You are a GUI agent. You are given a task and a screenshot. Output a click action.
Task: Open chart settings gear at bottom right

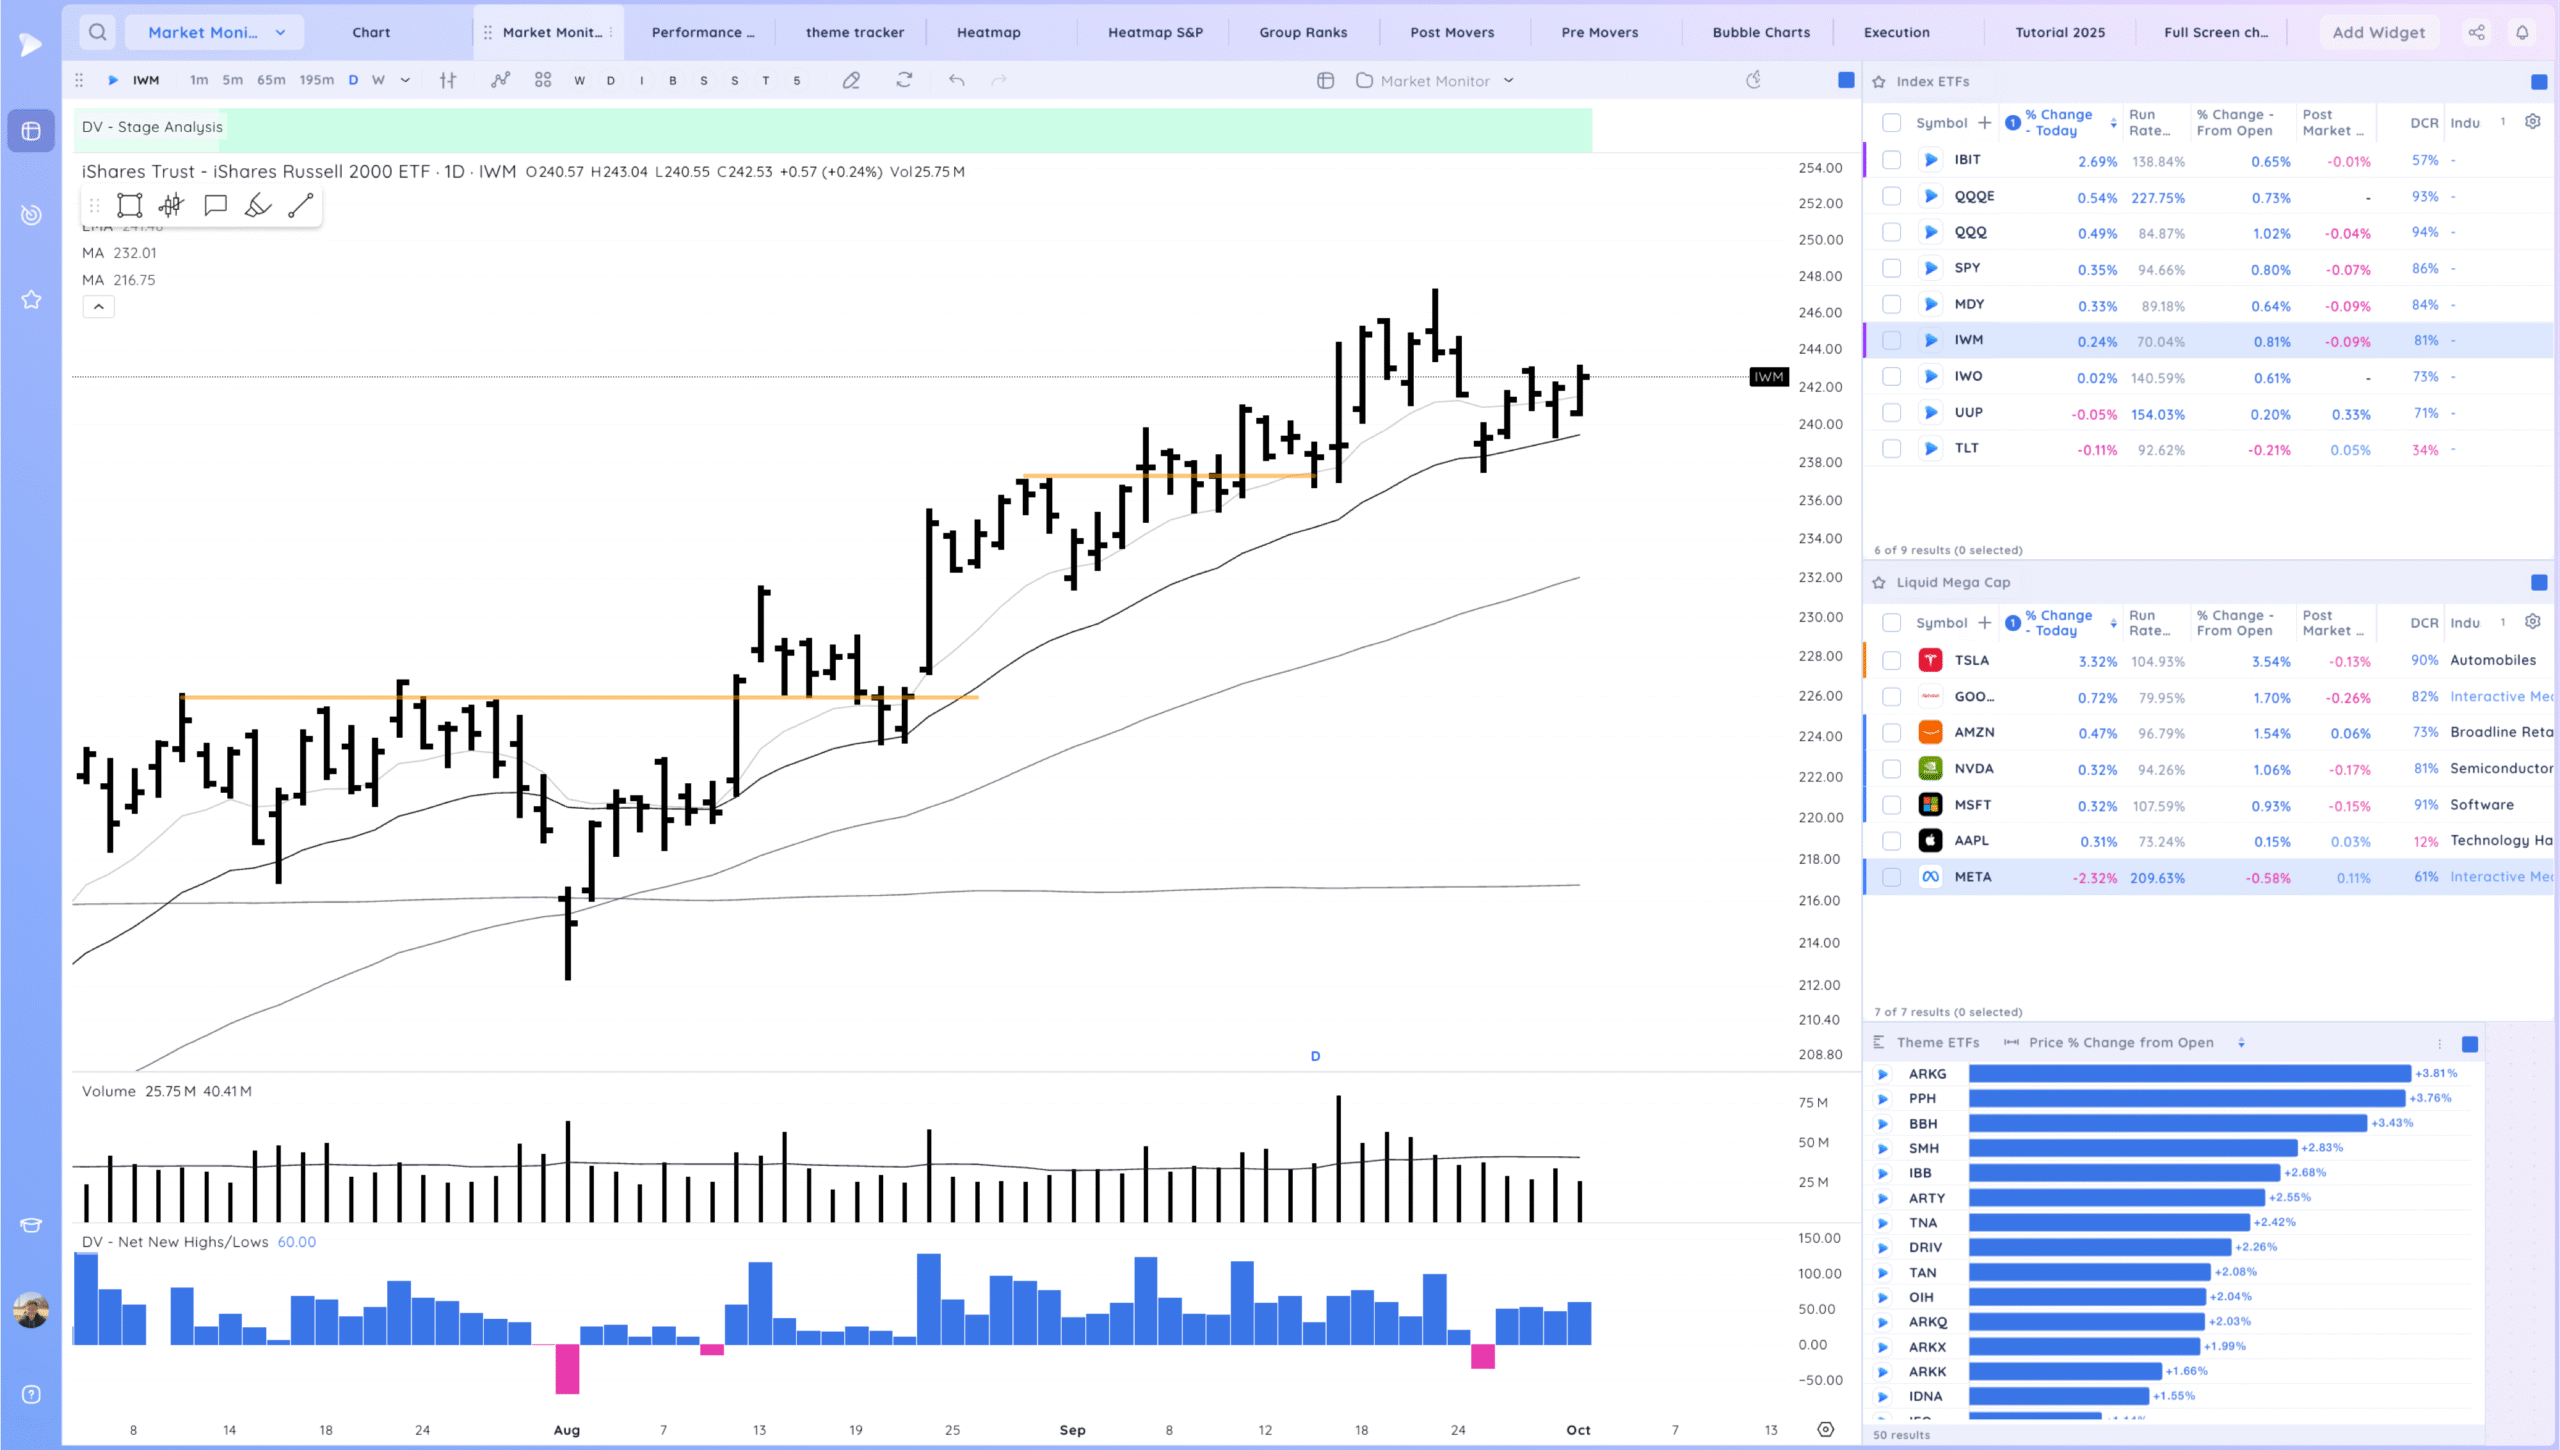coord(1825,1429)
